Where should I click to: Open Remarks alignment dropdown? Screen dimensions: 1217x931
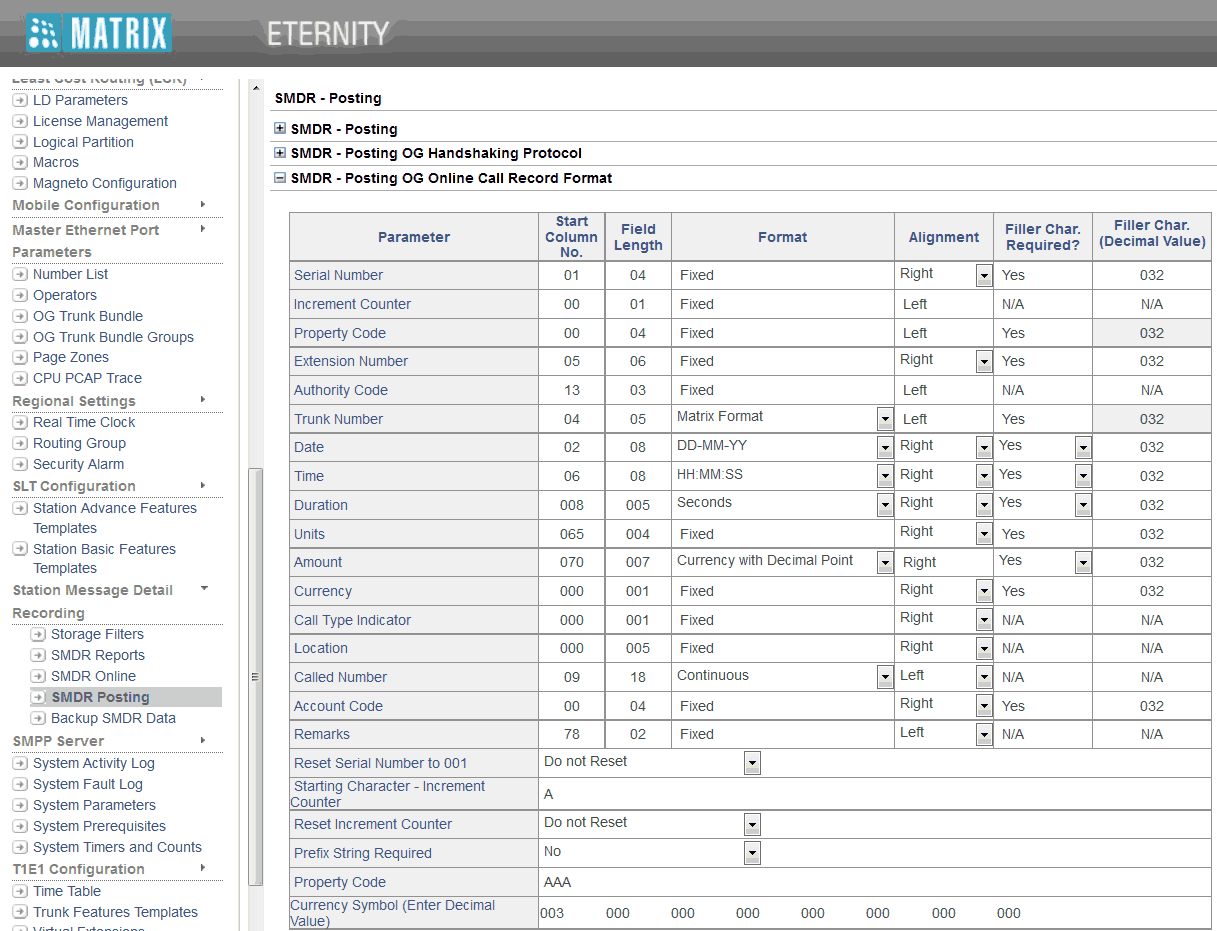984,735
